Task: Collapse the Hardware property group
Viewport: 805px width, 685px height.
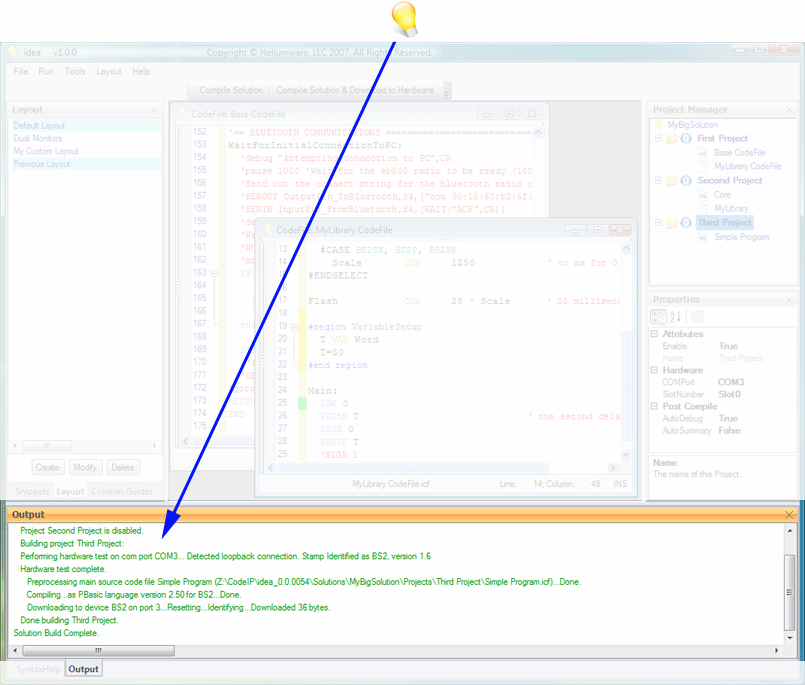Action: point(653,370)
